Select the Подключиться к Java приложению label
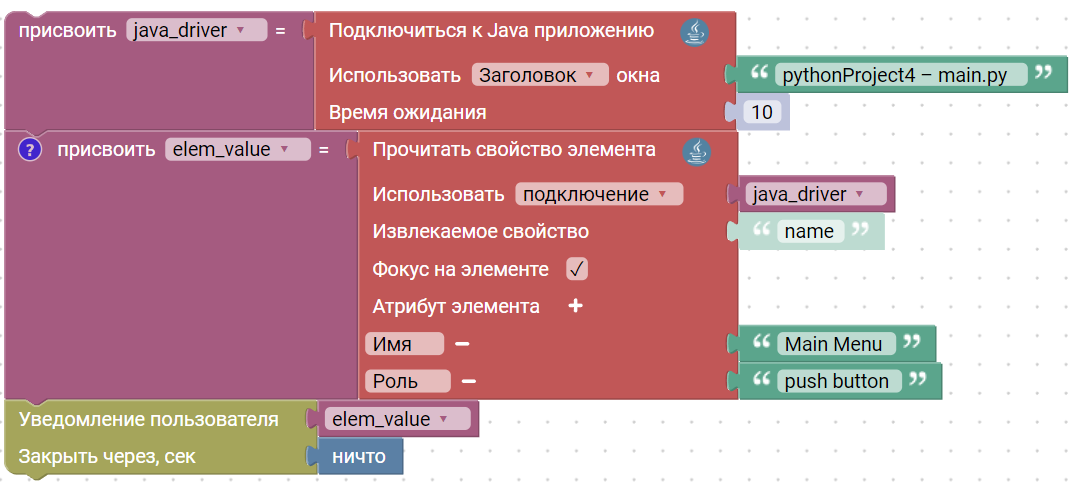The height and width of the screenshot is (499, 1075). (x=492, y=30)
